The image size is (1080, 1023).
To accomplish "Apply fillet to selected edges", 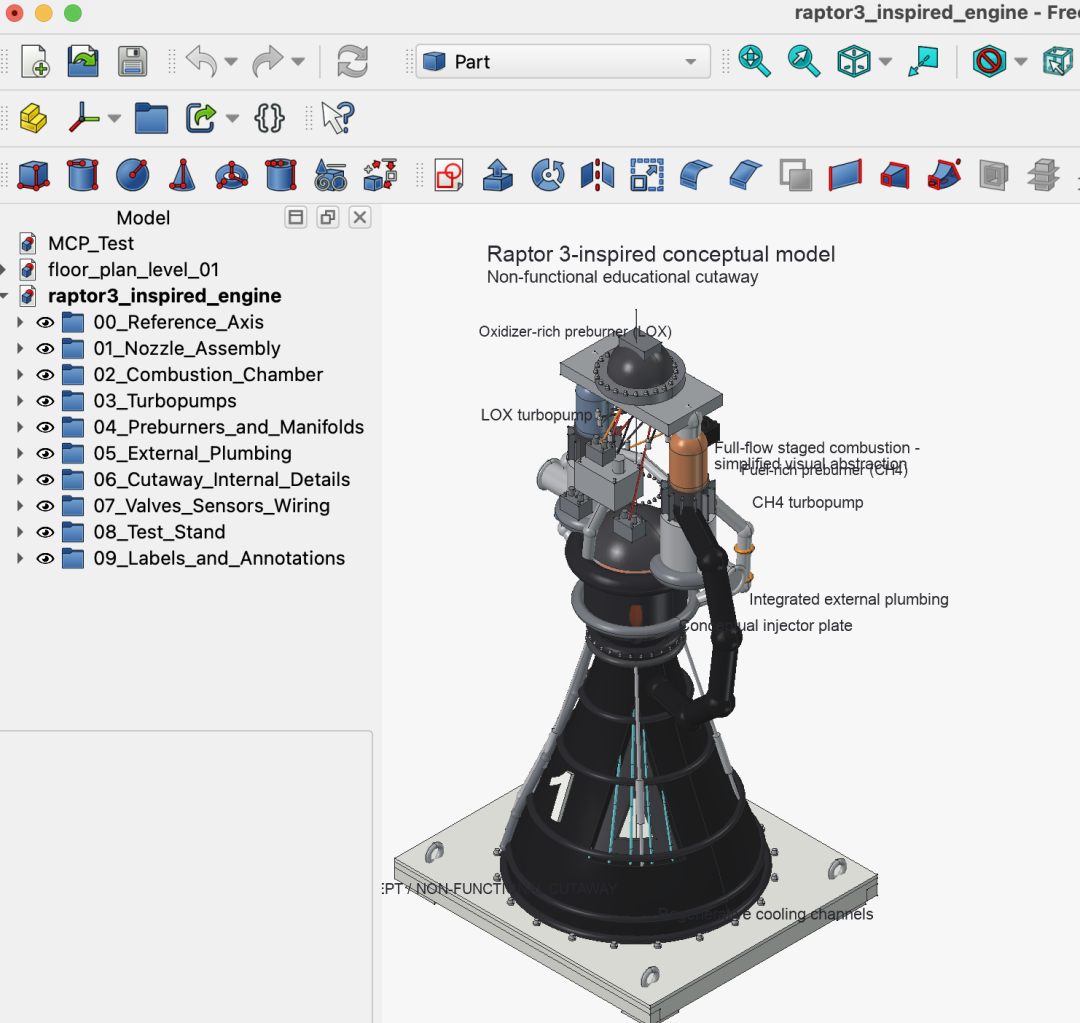I will (696, 175).
